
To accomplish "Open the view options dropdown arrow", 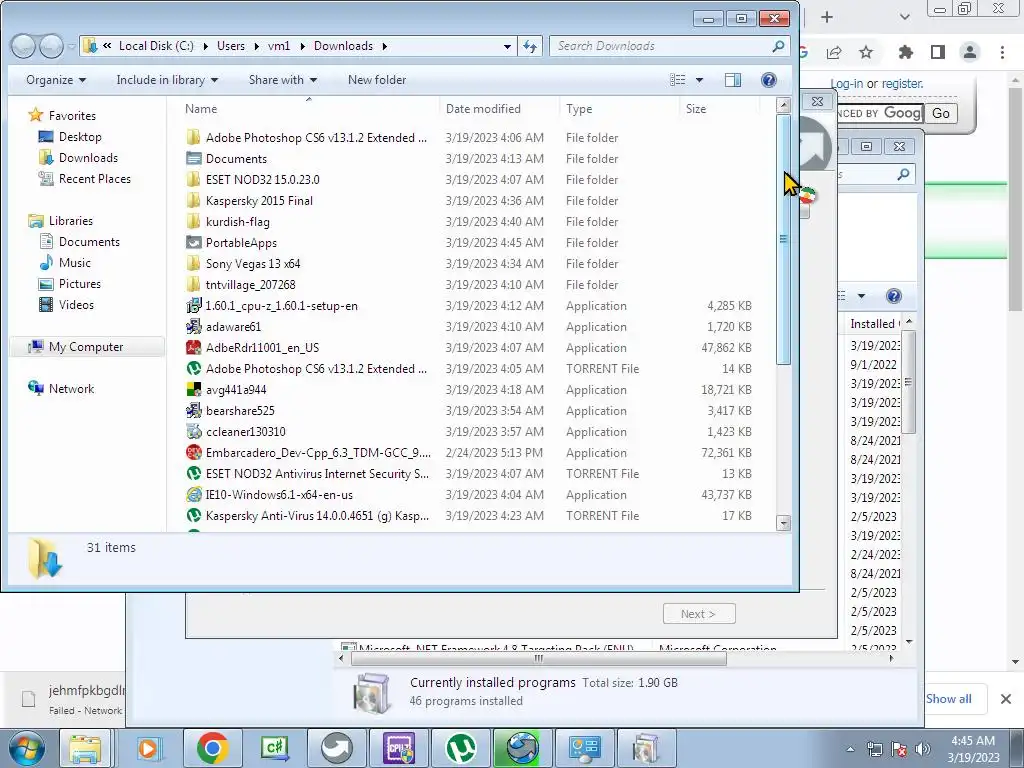I will (x=699, y=80).
